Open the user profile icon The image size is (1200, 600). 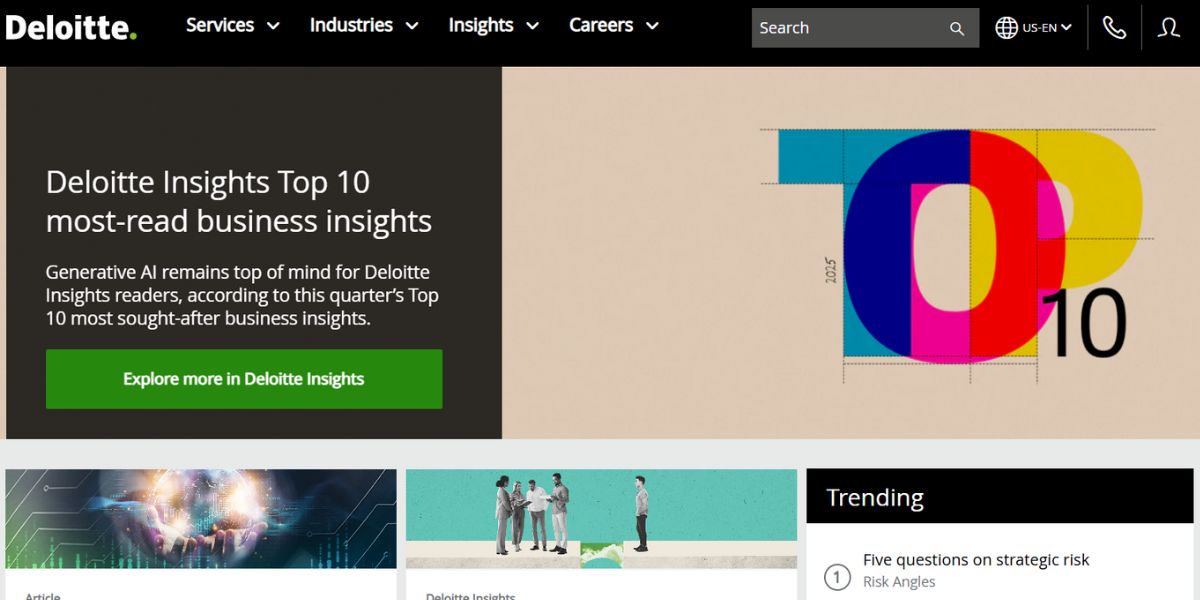[x=1168, y=28]
